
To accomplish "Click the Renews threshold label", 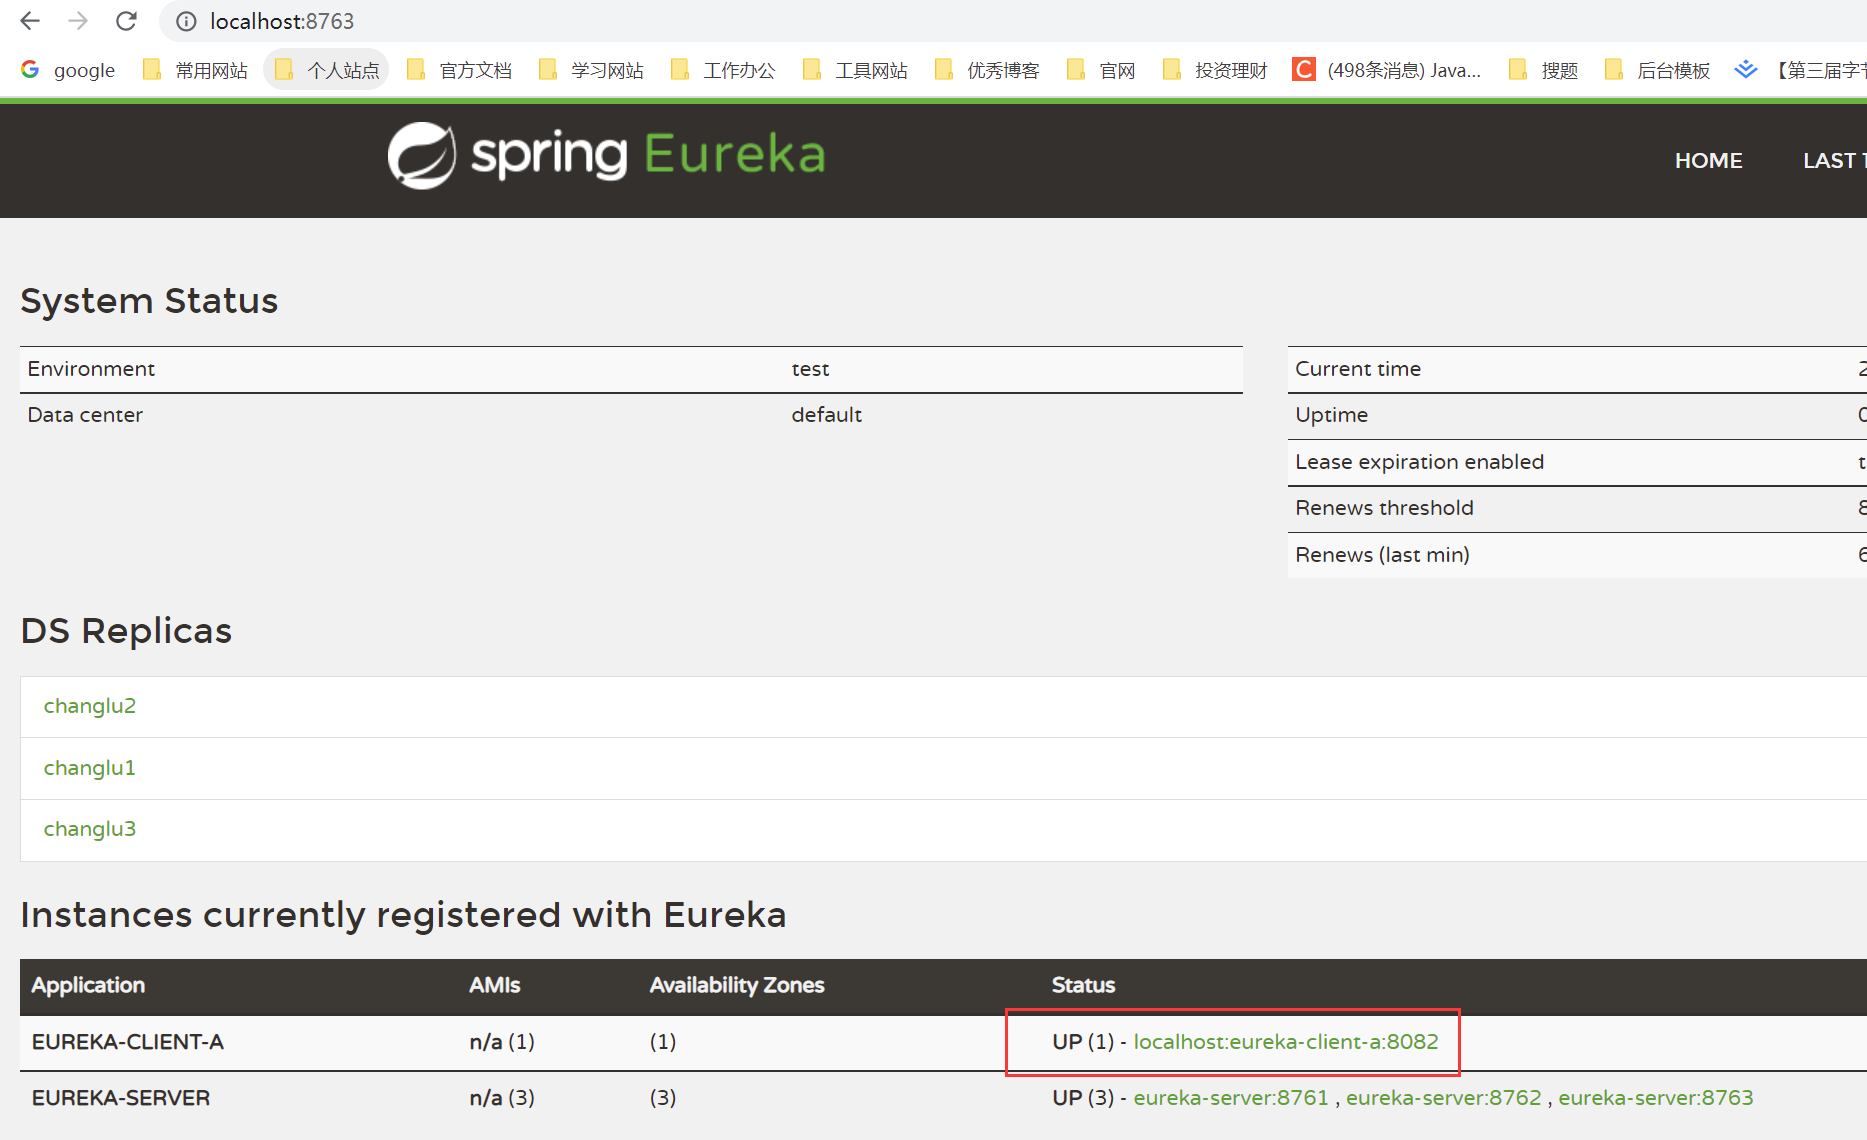I will click(1384, 508).
